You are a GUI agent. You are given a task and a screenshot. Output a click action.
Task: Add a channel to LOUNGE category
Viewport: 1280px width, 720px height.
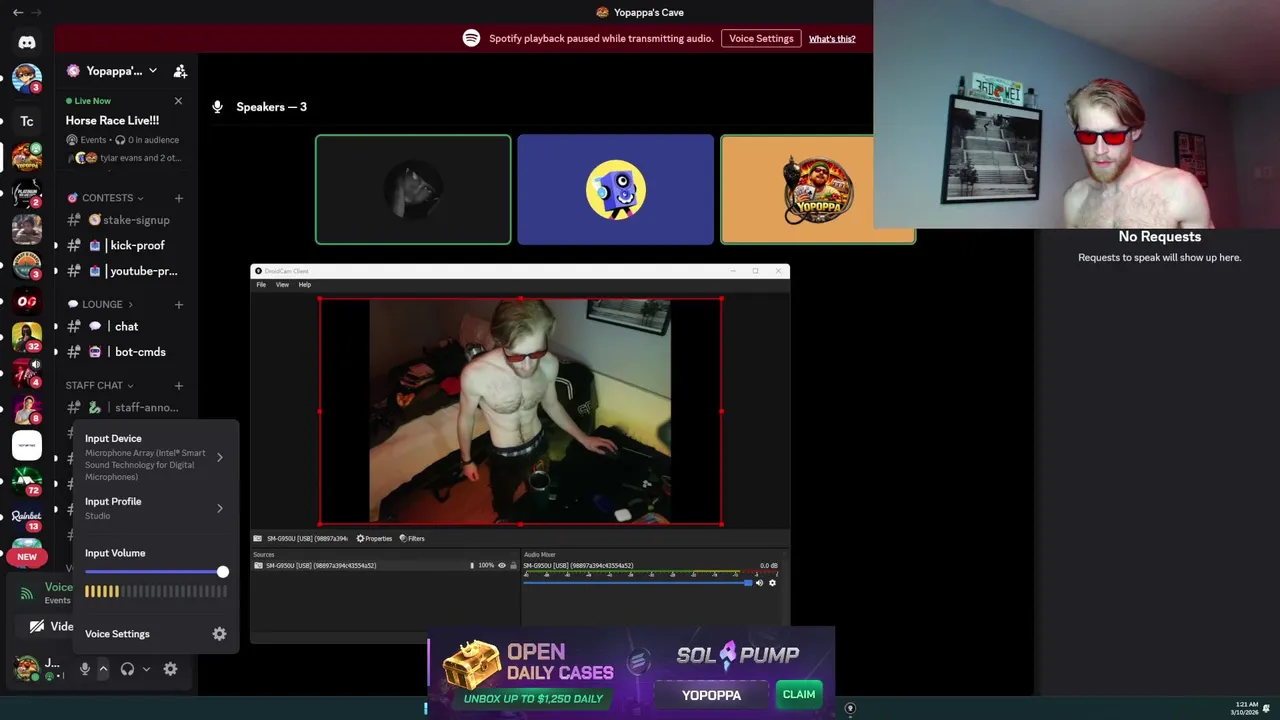tap(179, 304)
